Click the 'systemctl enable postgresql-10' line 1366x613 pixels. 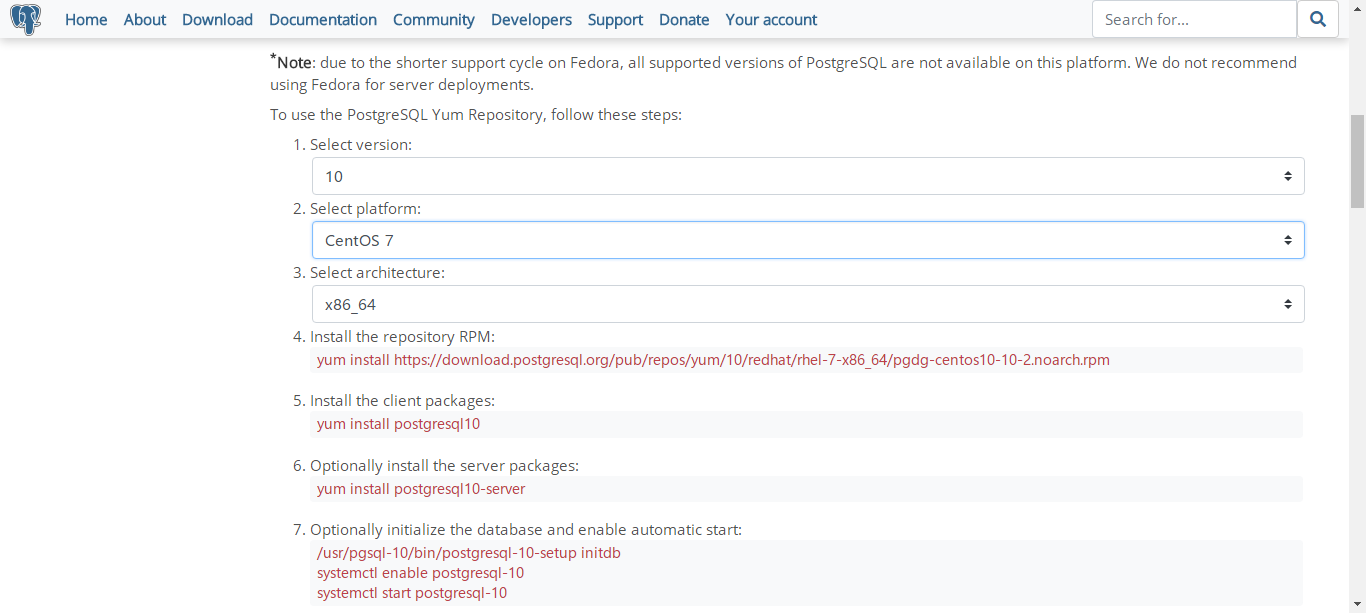pyautogui.click(x=420, y=573)
